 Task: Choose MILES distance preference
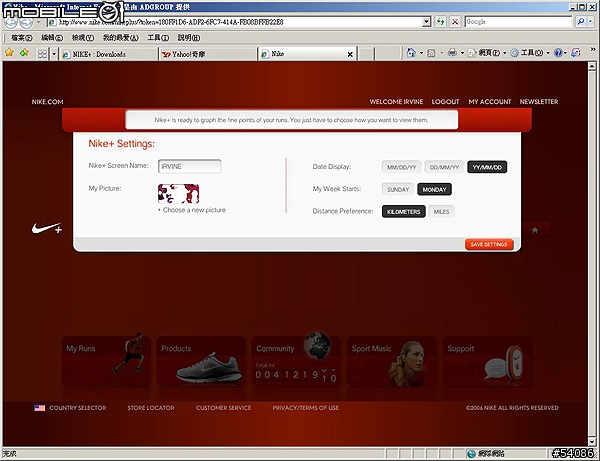pos(441,212)
